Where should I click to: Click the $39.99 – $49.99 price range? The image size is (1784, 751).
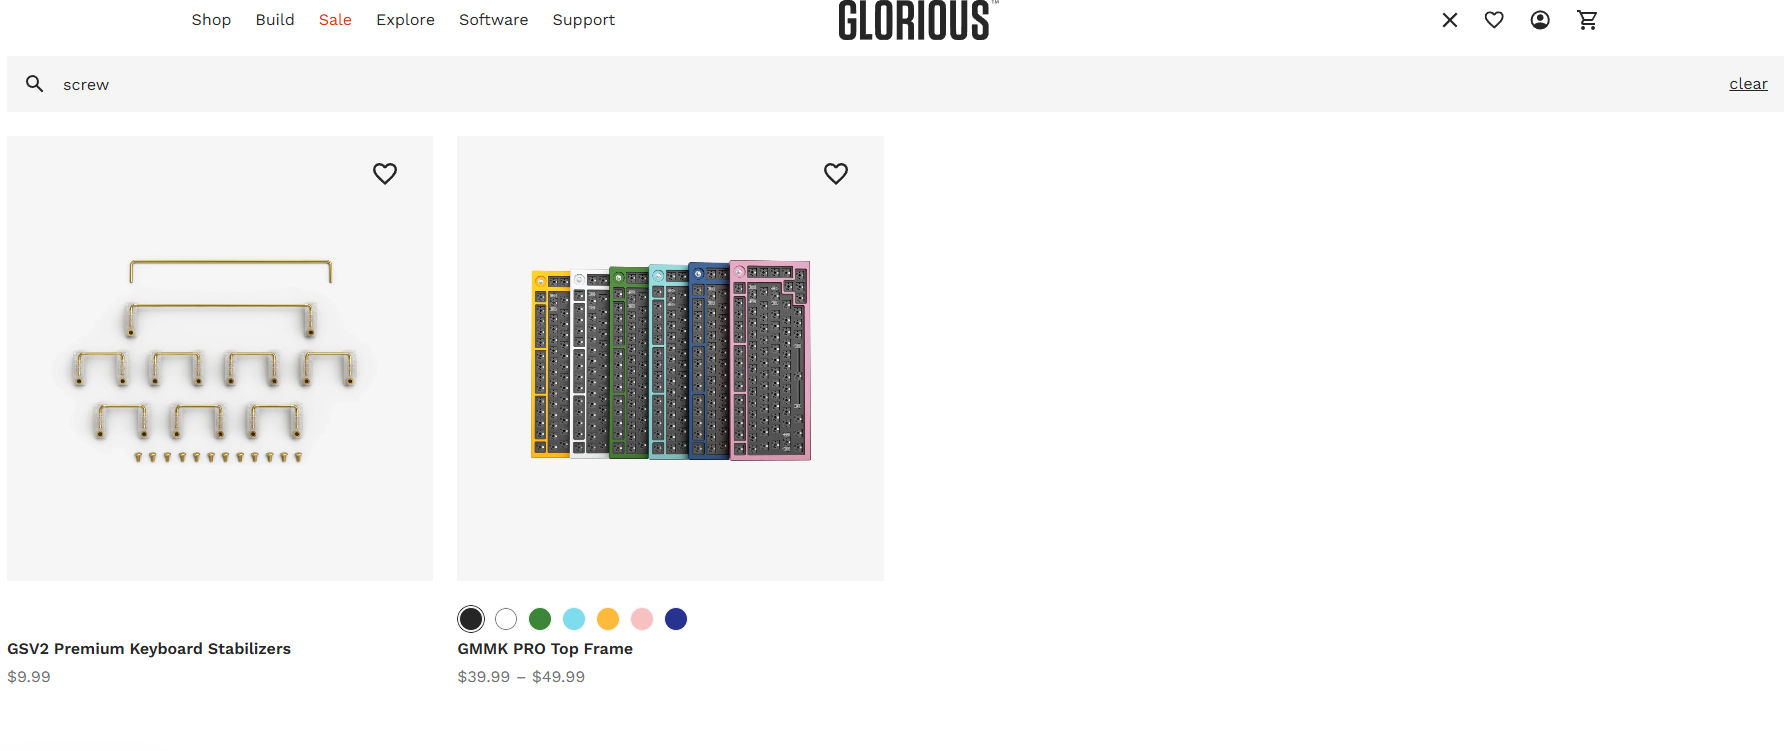coord(521,677)
